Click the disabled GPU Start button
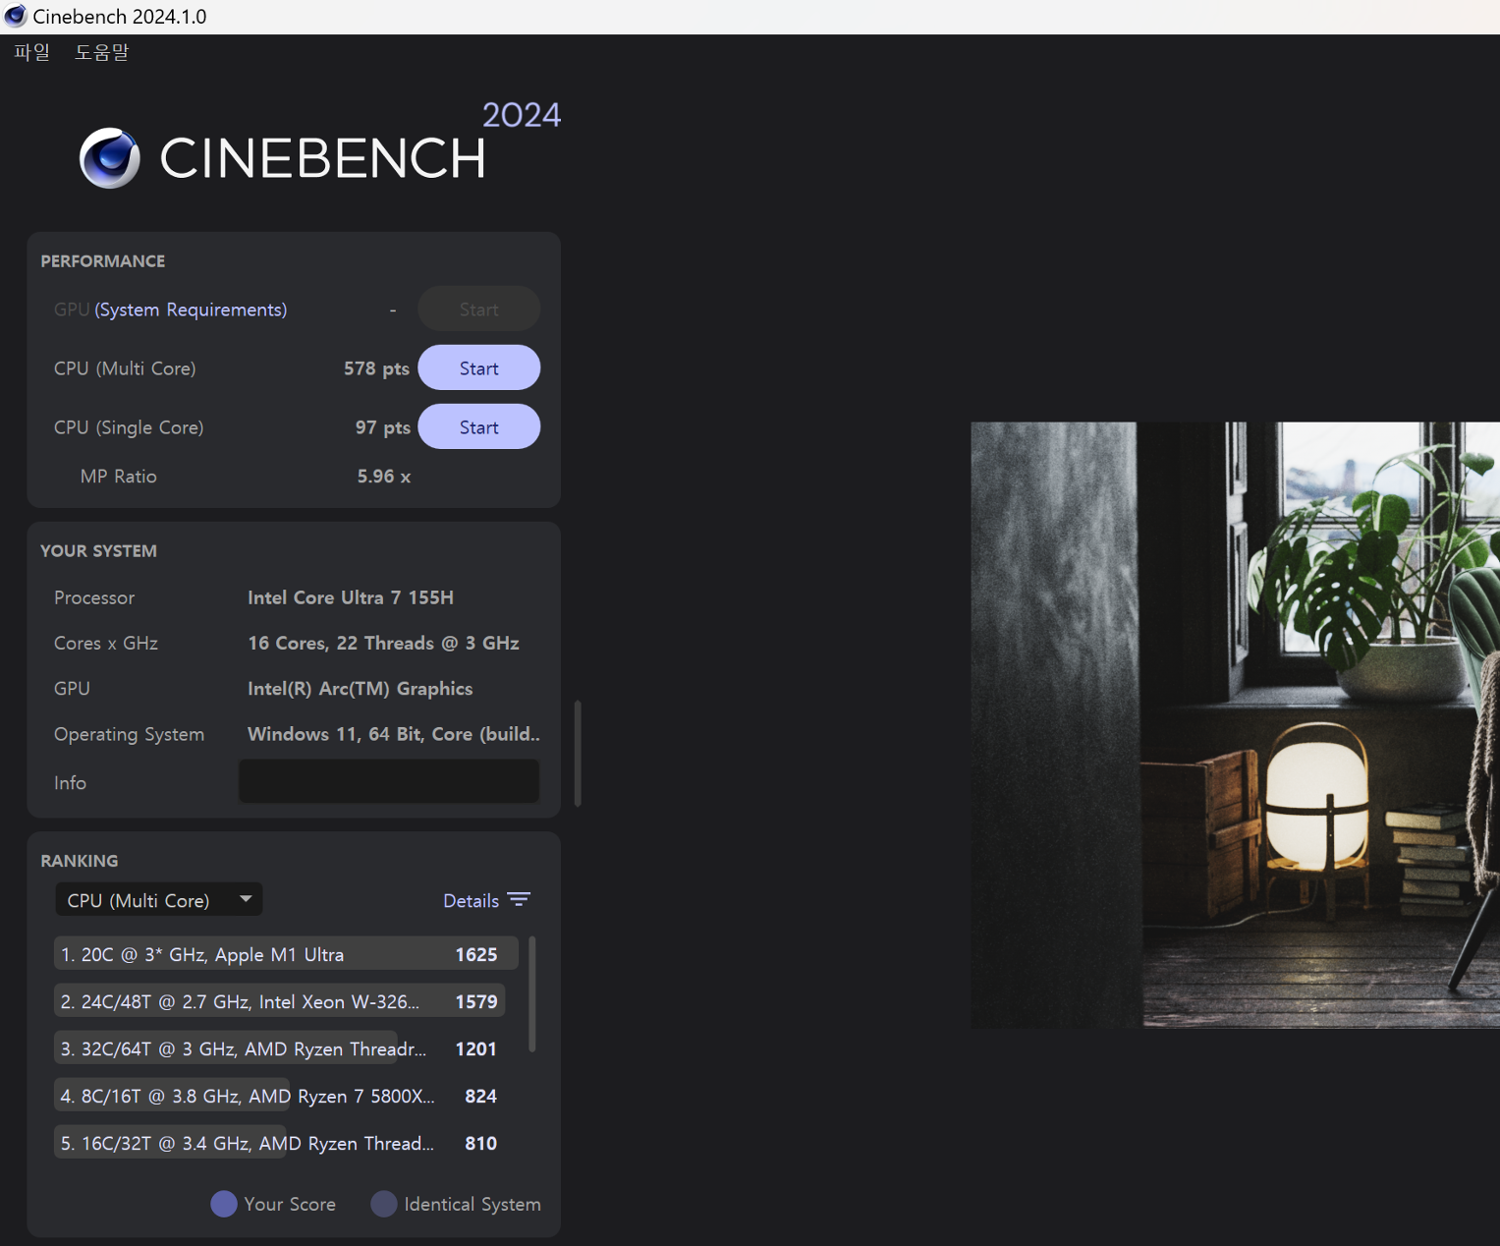 click(x=478, y=310)
